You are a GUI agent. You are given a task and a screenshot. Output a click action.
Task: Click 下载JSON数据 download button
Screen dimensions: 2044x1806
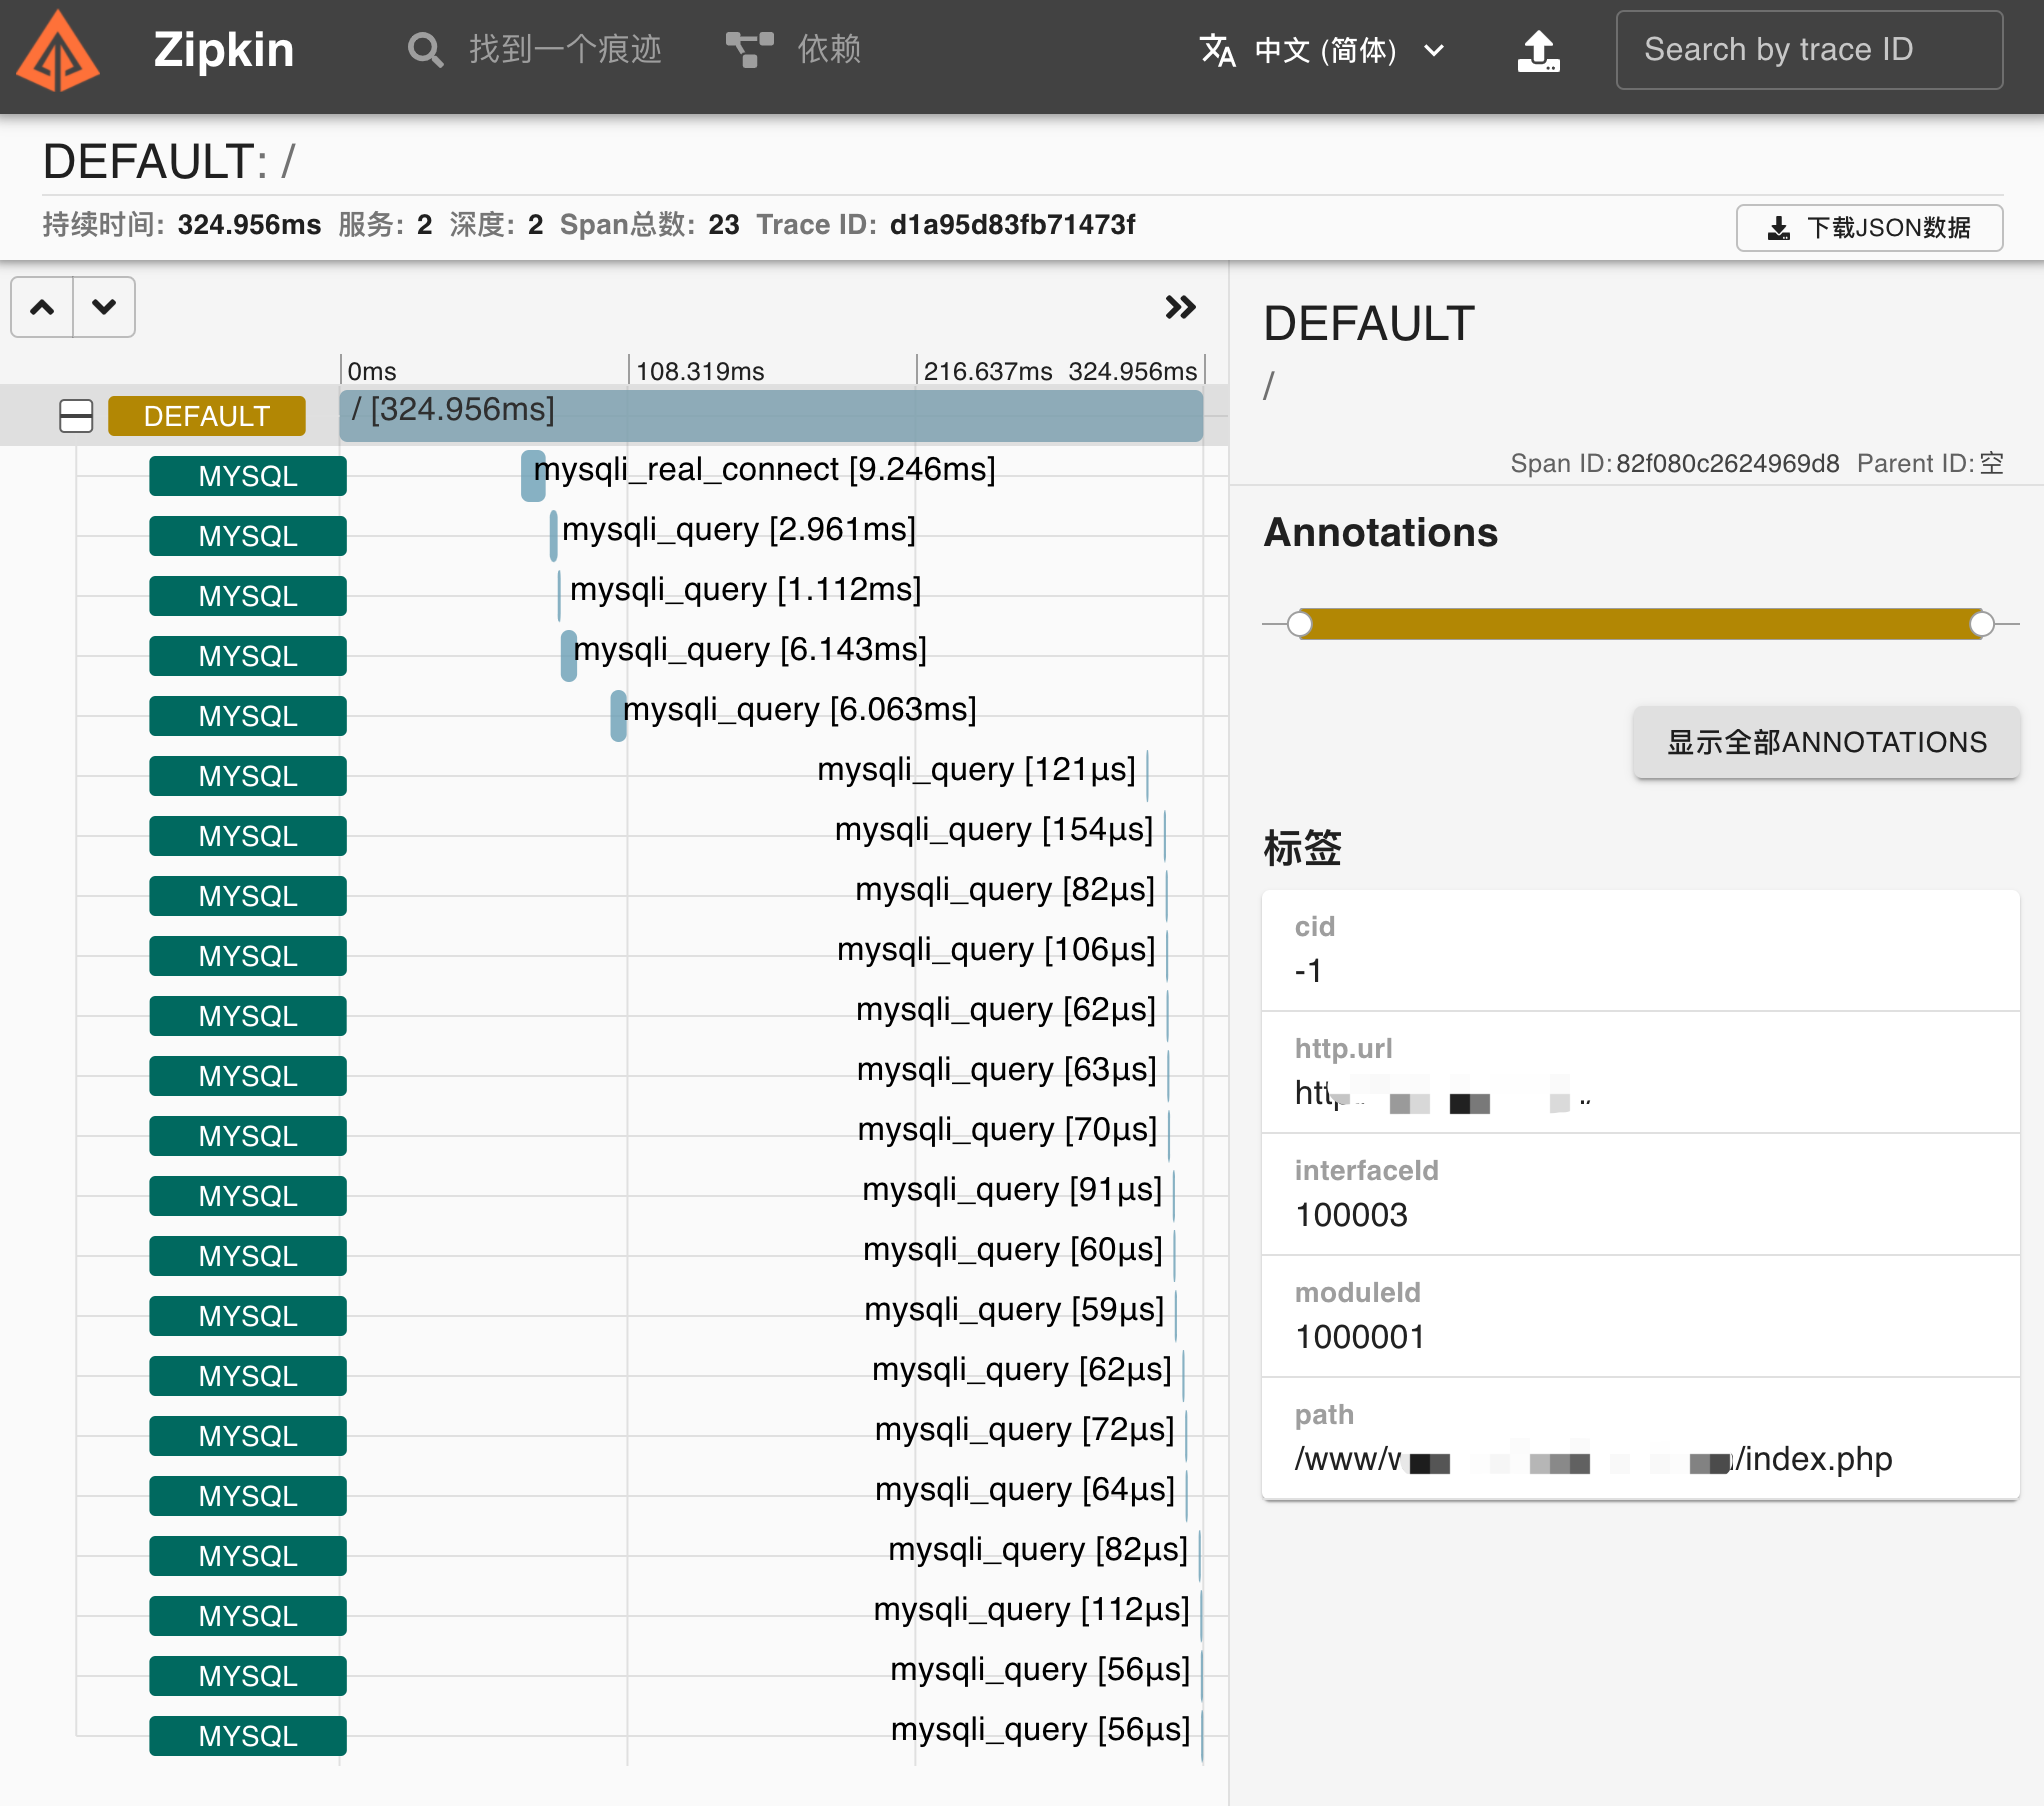click(1868, 228)
